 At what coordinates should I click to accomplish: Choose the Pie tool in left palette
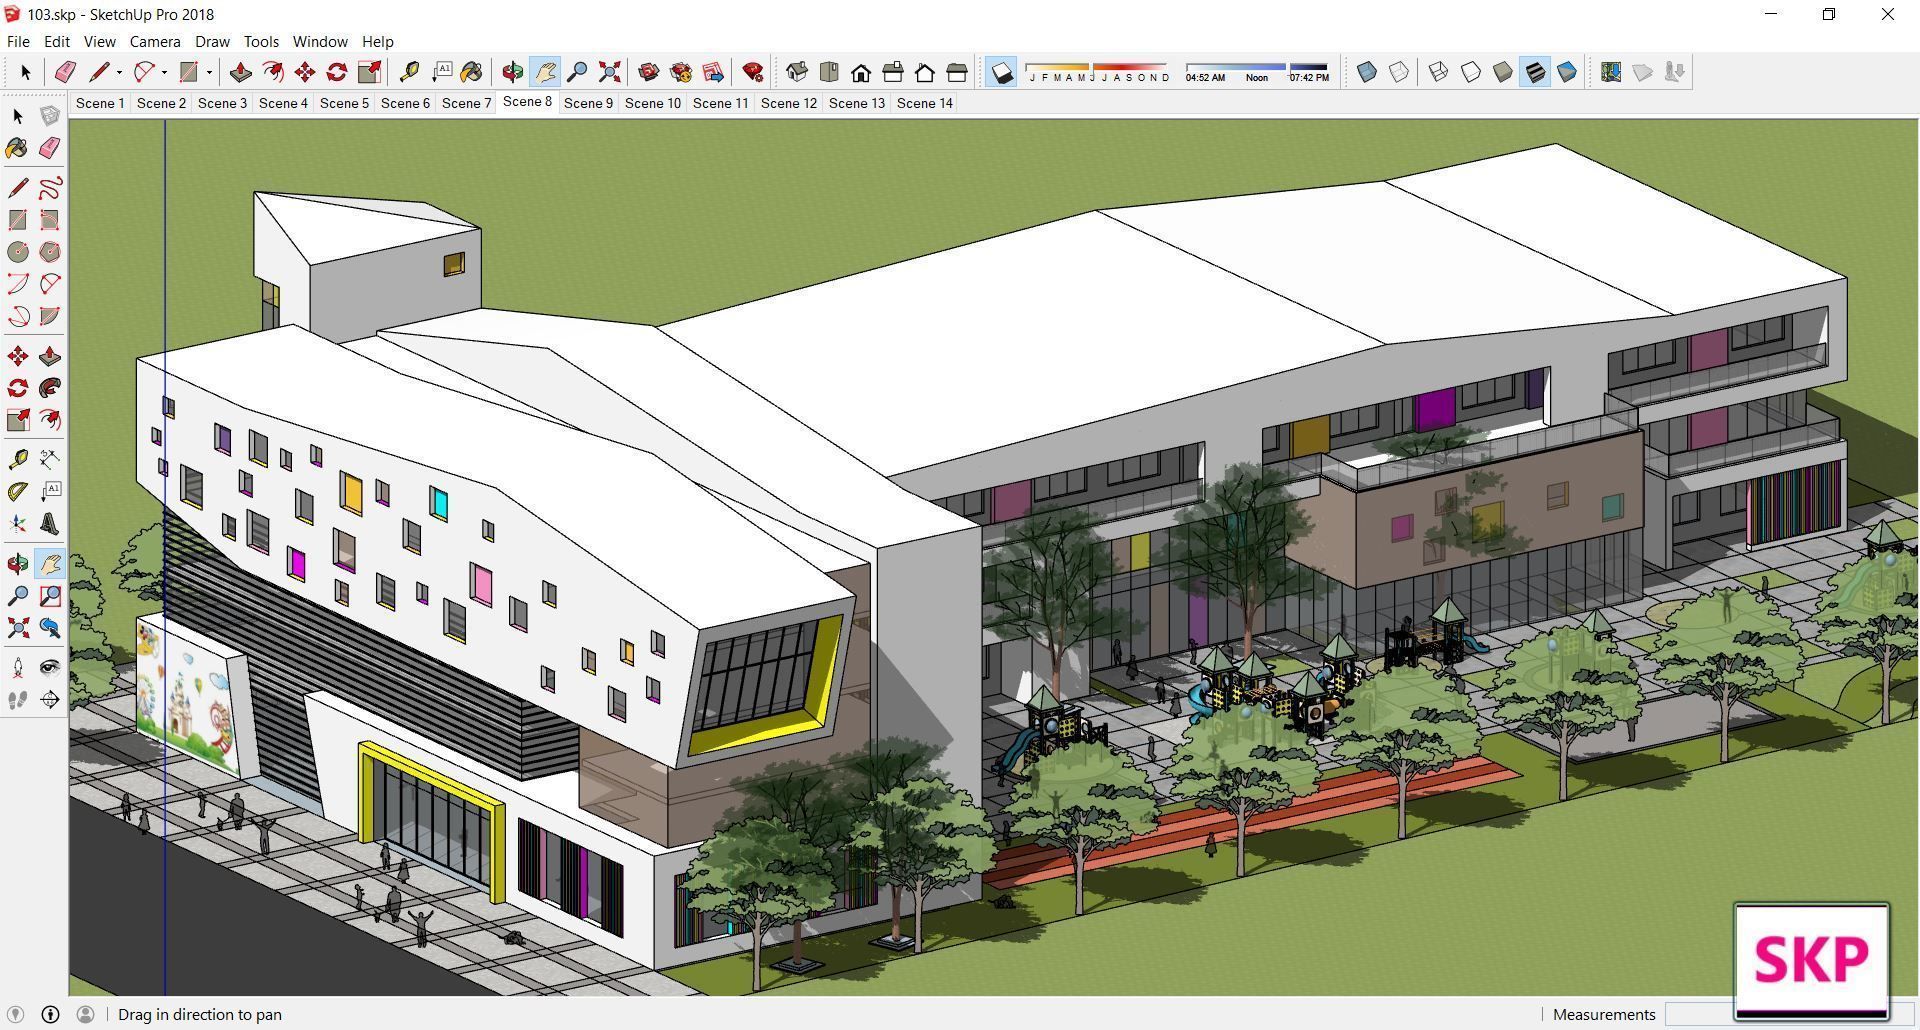click(49, 316)
